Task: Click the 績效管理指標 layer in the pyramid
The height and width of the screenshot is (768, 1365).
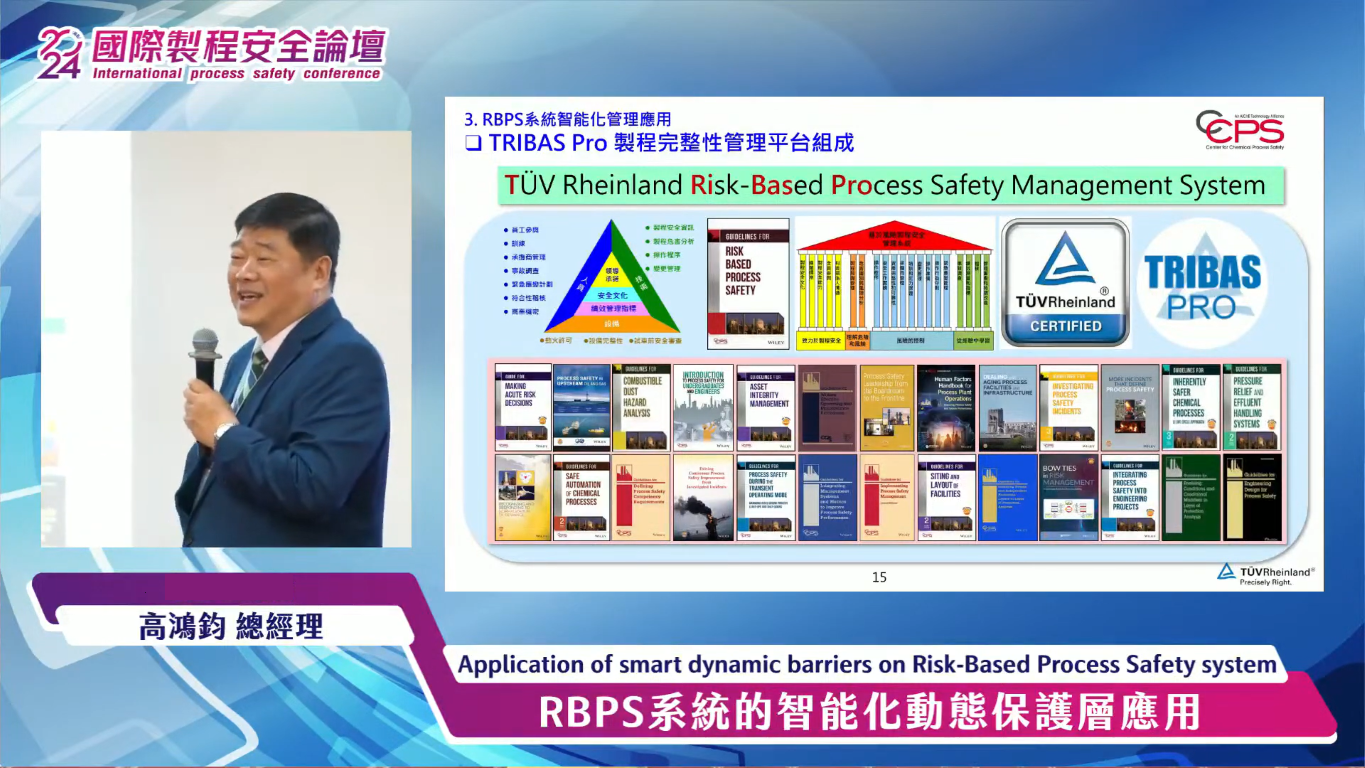Action: 613,309
